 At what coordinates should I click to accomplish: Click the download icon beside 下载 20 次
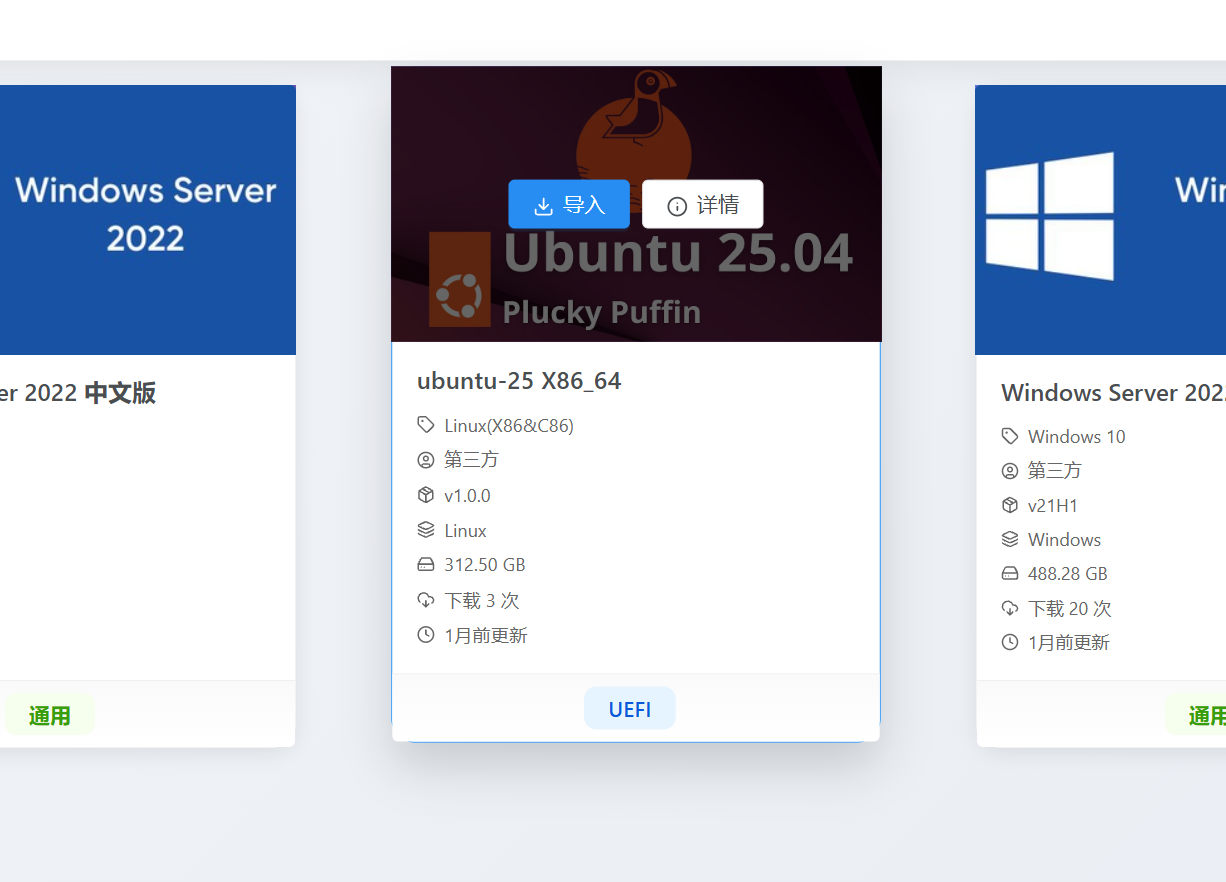coord(1010,608)
